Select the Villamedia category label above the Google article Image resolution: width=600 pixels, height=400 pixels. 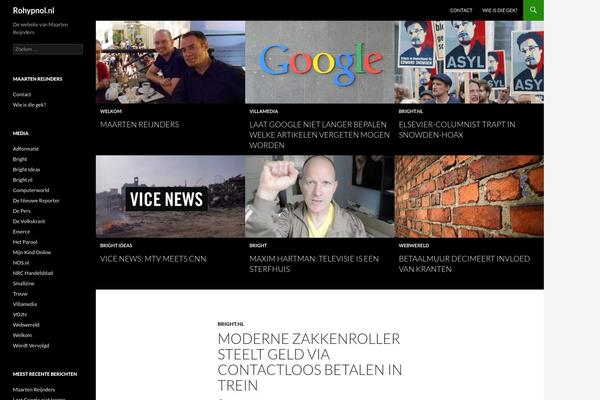click(264, 111)
